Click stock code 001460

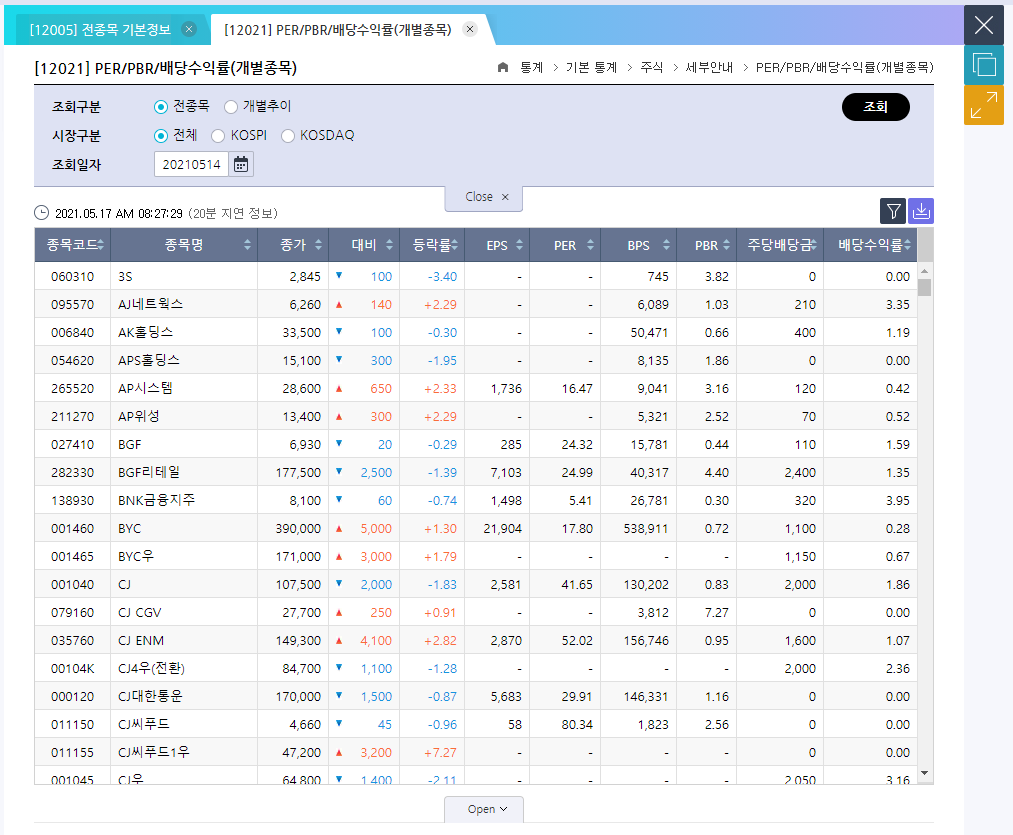click(72, 529)
